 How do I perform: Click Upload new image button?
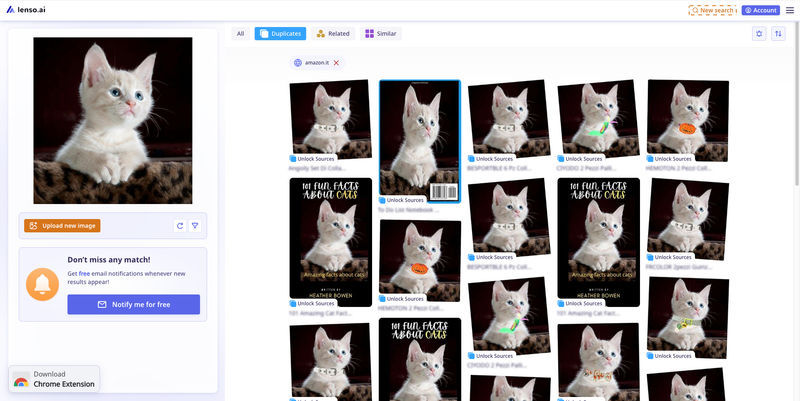point(62,226)
